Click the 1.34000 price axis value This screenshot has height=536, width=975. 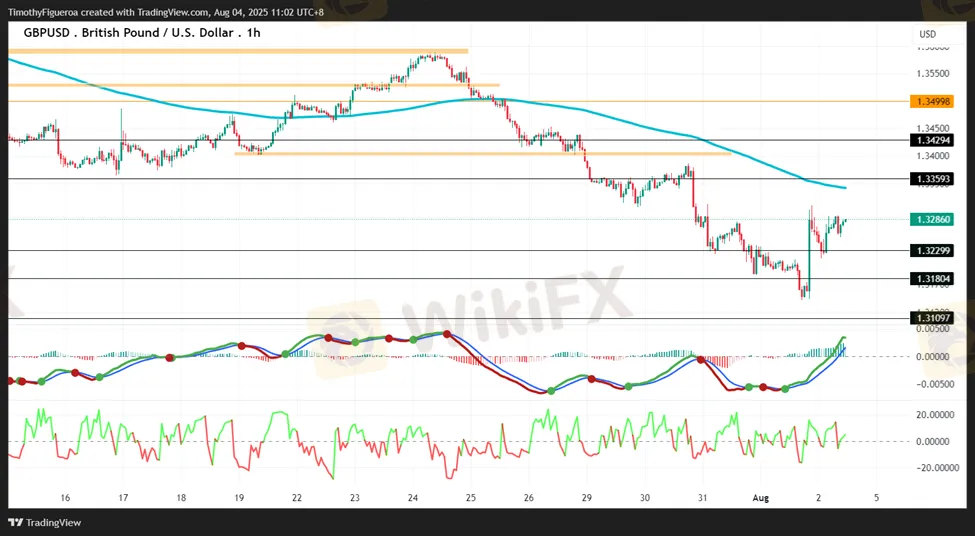point(933,155)
